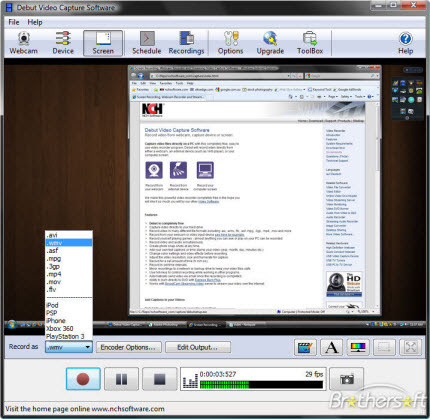The width and height of the screenshot is (430, 419).
Task: Expand the Record as format dropdown
Action: (69, 347)
